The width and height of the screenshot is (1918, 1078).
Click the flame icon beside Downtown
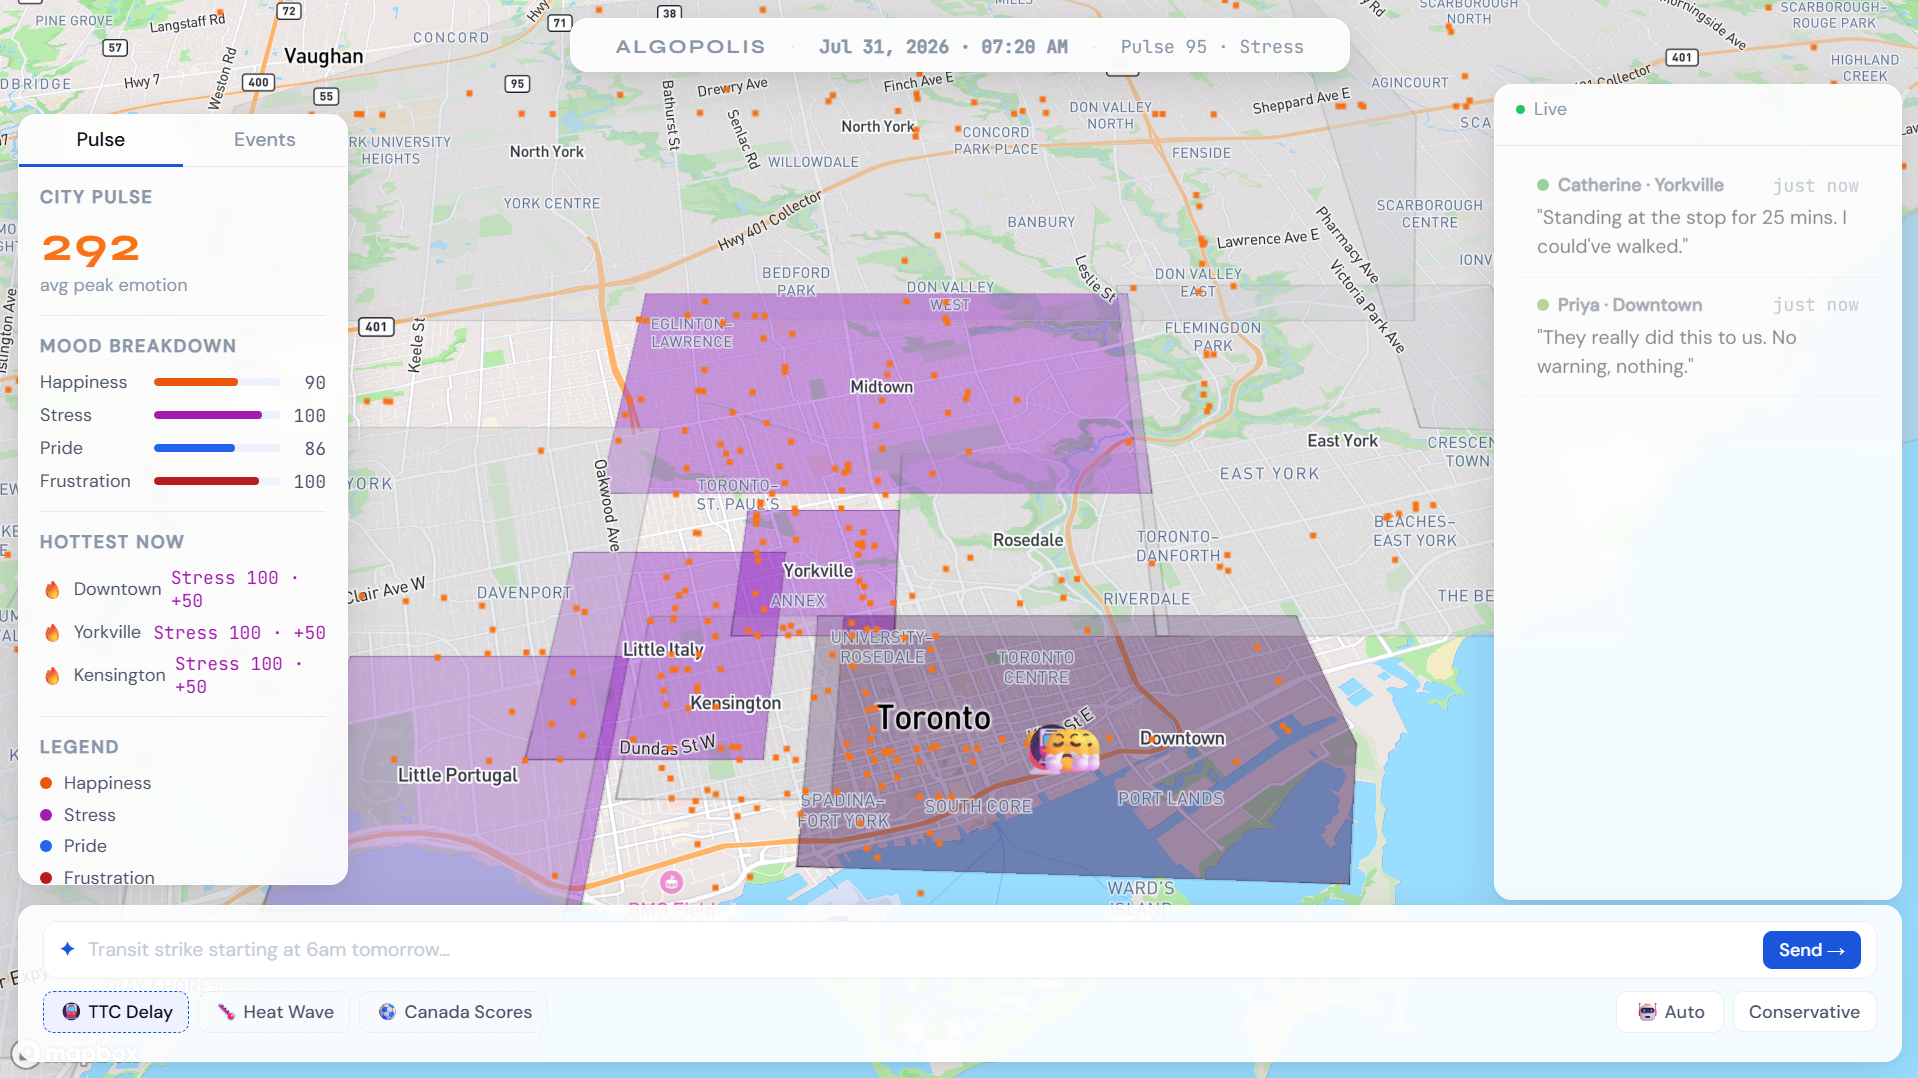[52, 589]
